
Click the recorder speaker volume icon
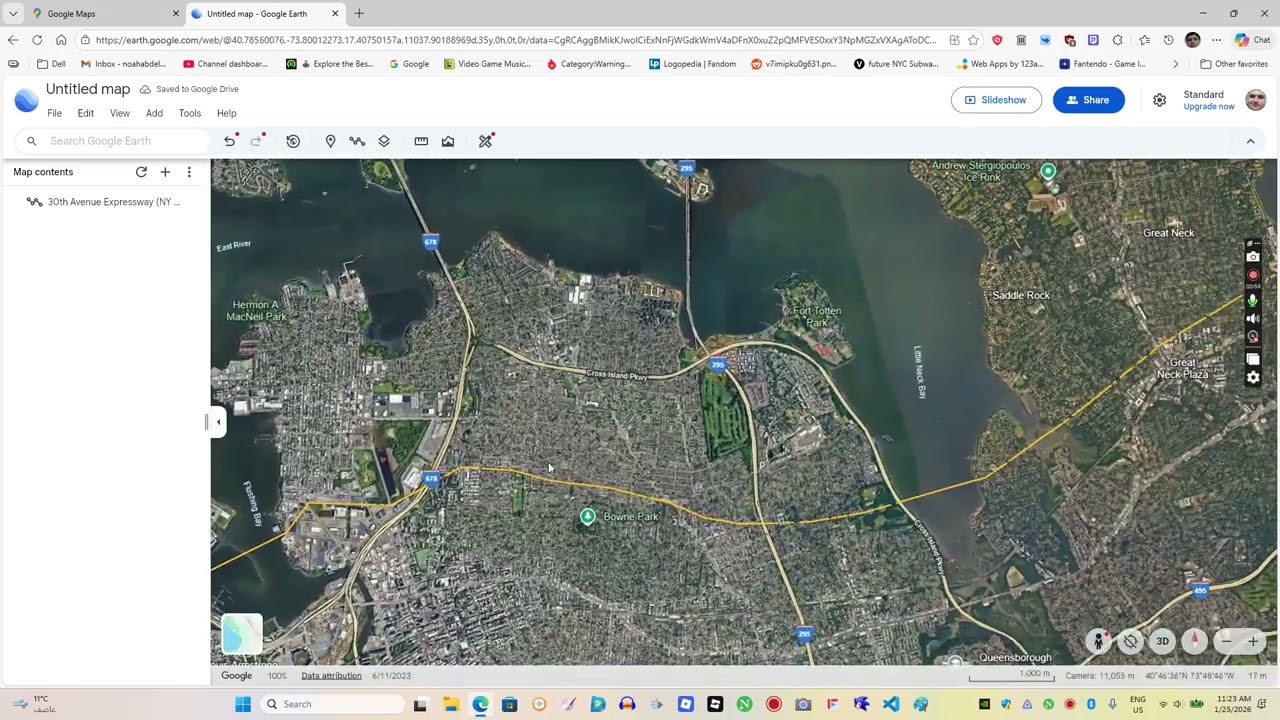coord(1253,319)
